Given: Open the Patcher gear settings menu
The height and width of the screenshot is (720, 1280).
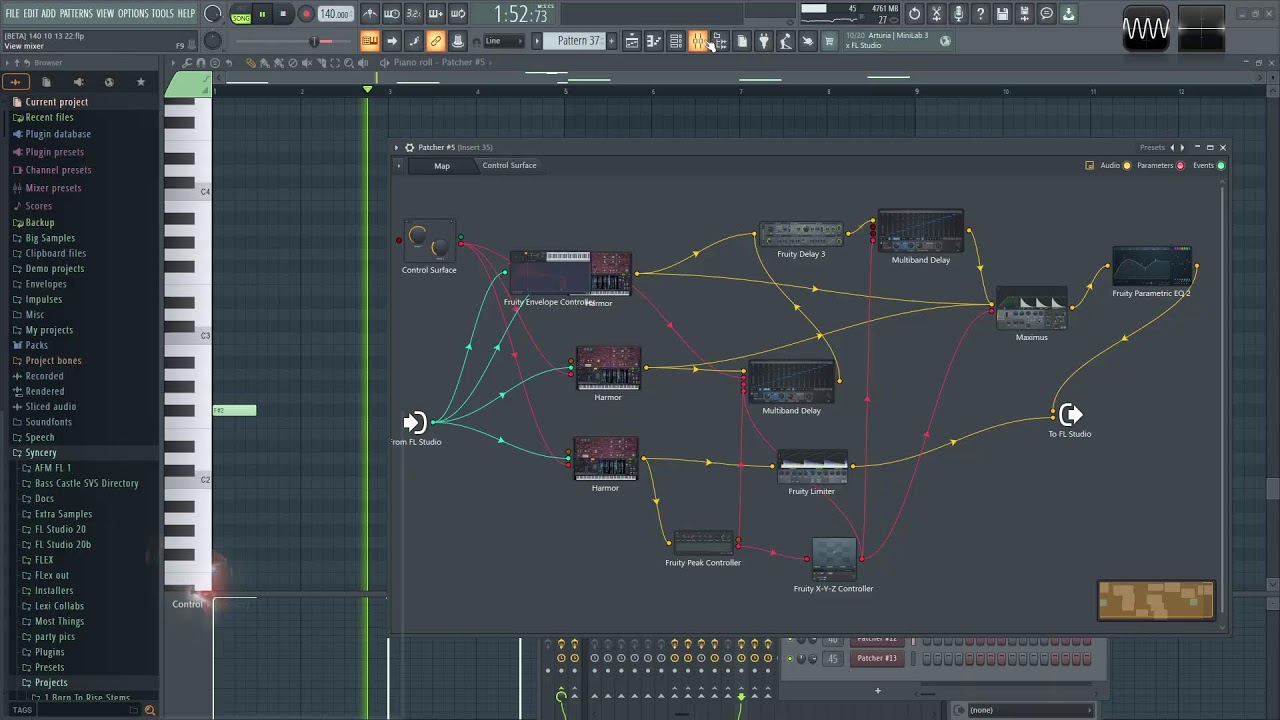Looking at the screenshot, I should point(409,147).
